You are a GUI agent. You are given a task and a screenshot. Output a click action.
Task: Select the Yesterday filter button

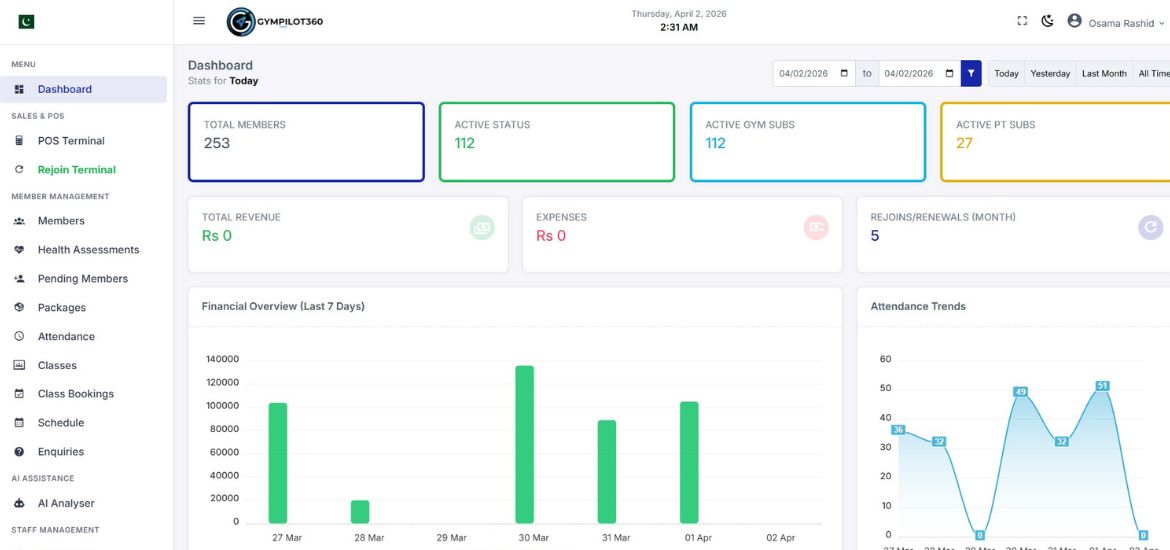tap(1050, 73)
